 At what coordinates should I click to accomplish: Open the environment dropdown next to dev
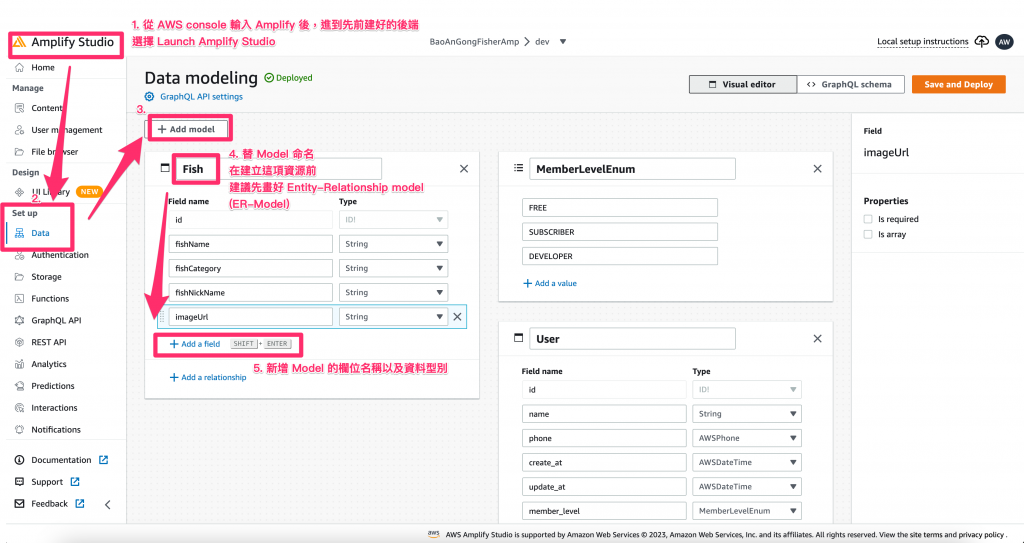pos(563,42)
